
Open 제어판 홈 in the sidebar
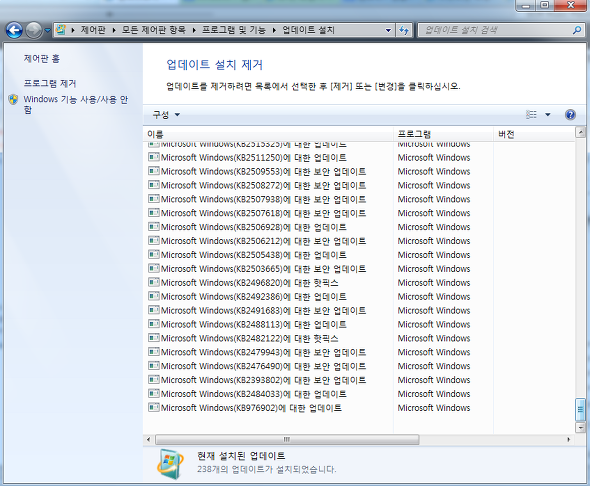[42, 59]
